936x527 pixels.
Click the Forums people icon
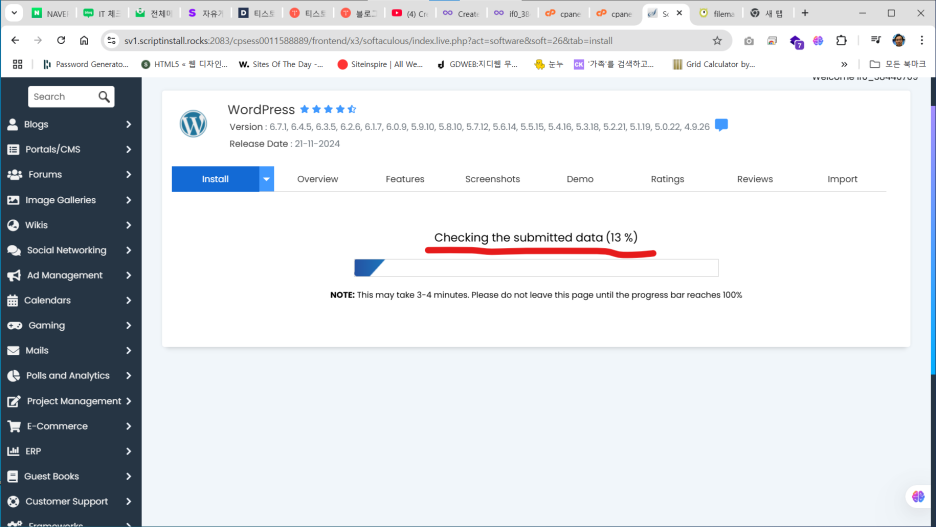click(x=14, y=174)
